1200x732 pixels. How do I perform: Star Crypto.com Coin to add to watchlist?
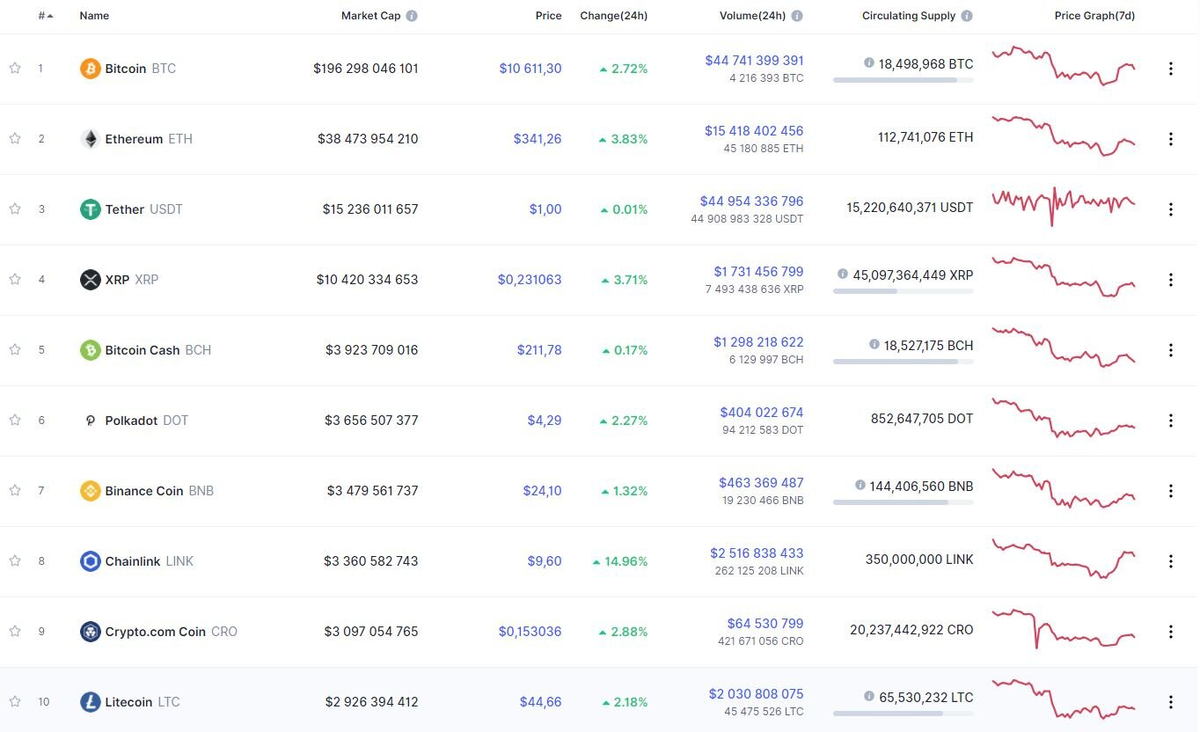coord(15,631)
